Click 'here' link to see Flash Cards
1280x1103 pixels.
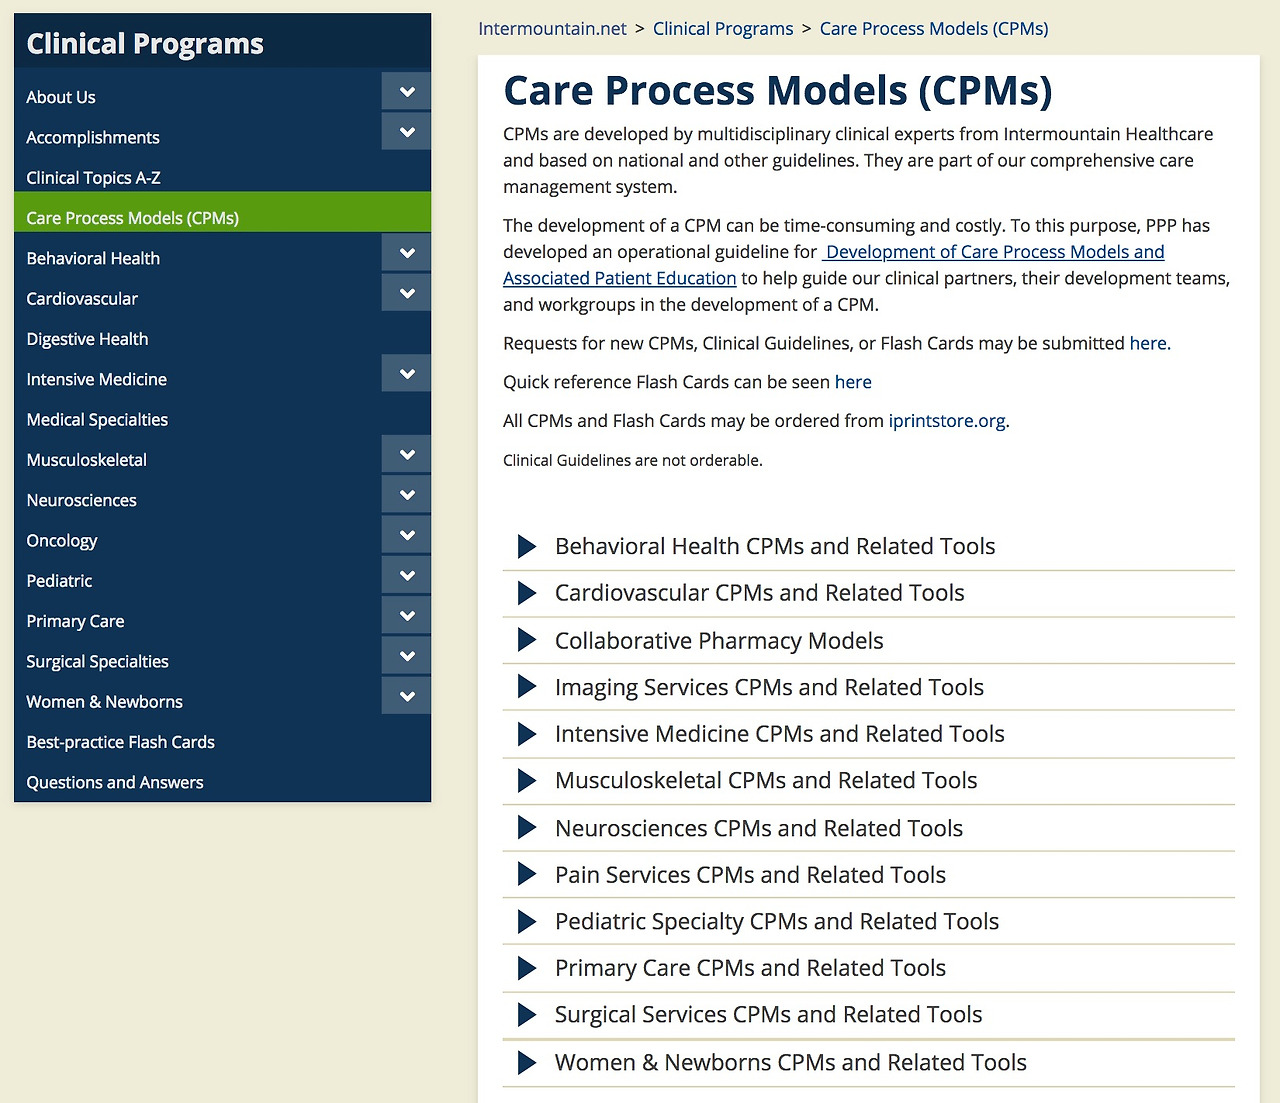[853, 382]
